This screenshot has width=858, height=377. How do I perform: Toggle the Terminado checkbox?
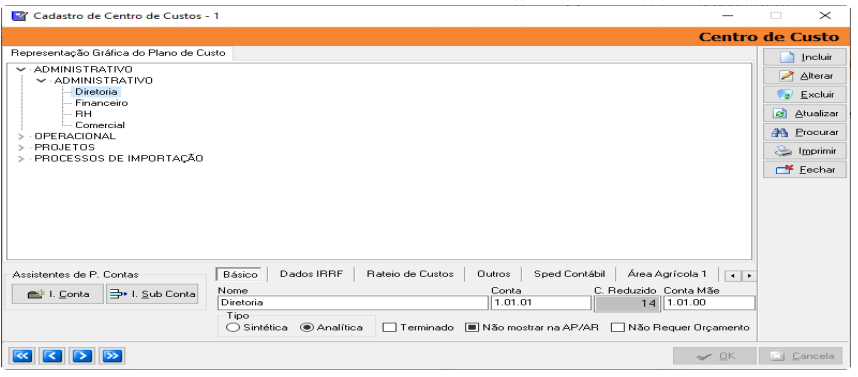(389, 328)
